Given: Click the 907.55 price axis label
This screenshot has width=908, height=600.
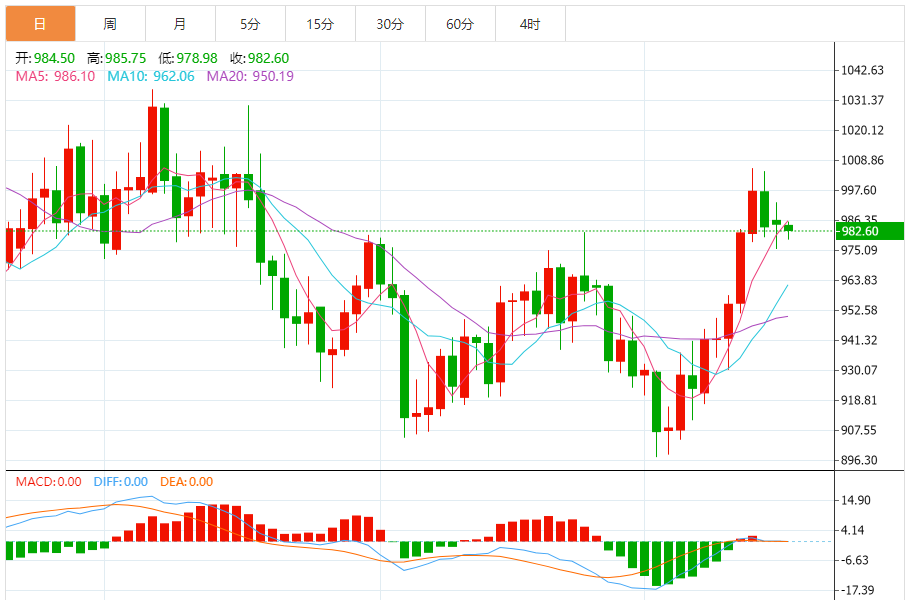Looking at the screenshot, I should (x=859, y=430).
